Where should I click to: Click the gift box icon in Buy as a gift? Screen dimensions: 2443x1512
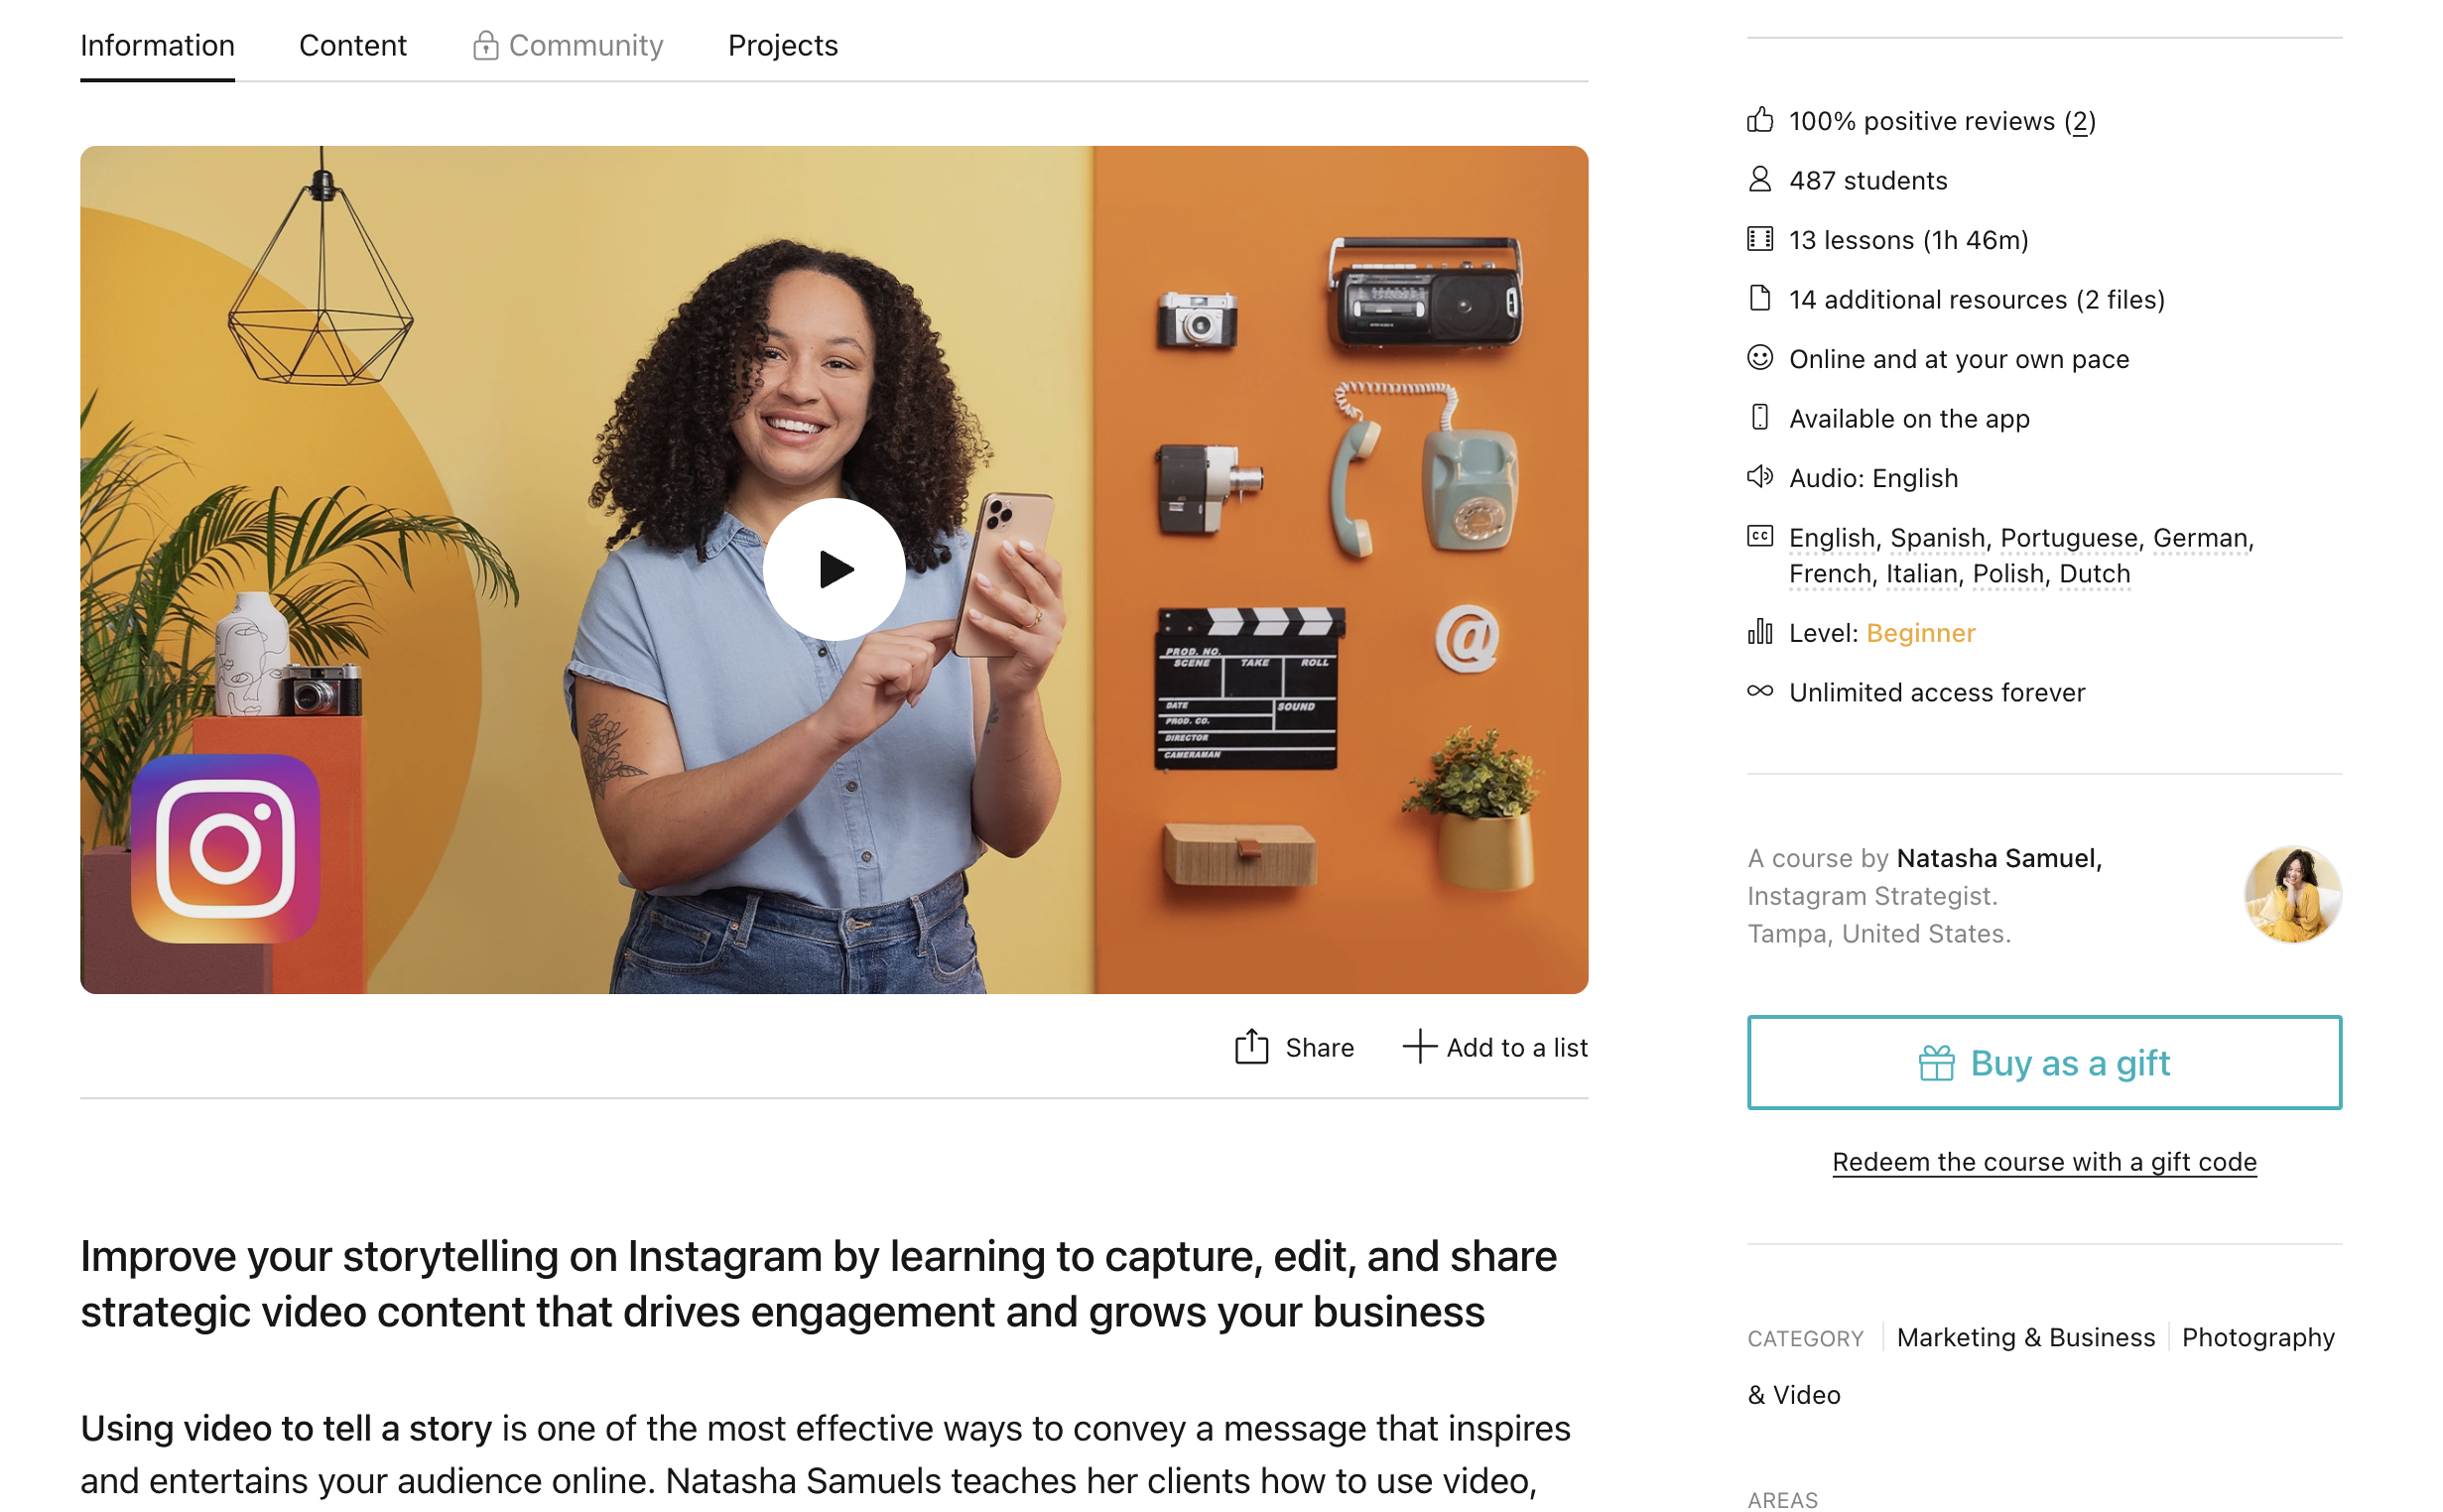coord(1935,1063)
